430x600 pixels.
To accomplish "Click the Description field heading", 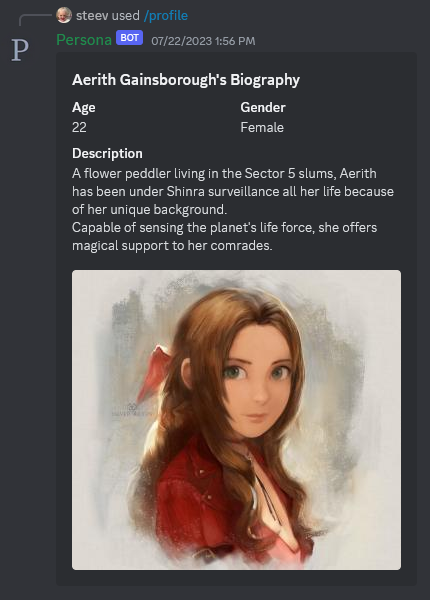I will click(x=107, y=153).
